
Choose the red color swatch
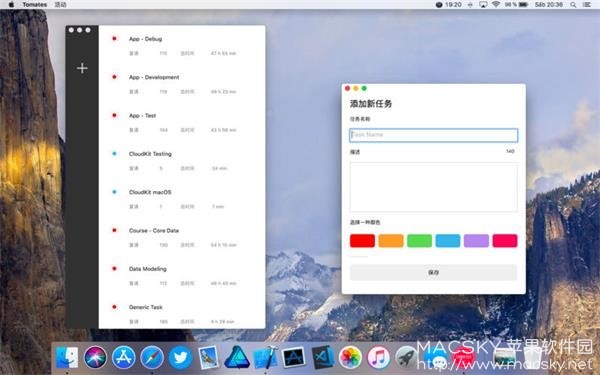click(362, 241)
